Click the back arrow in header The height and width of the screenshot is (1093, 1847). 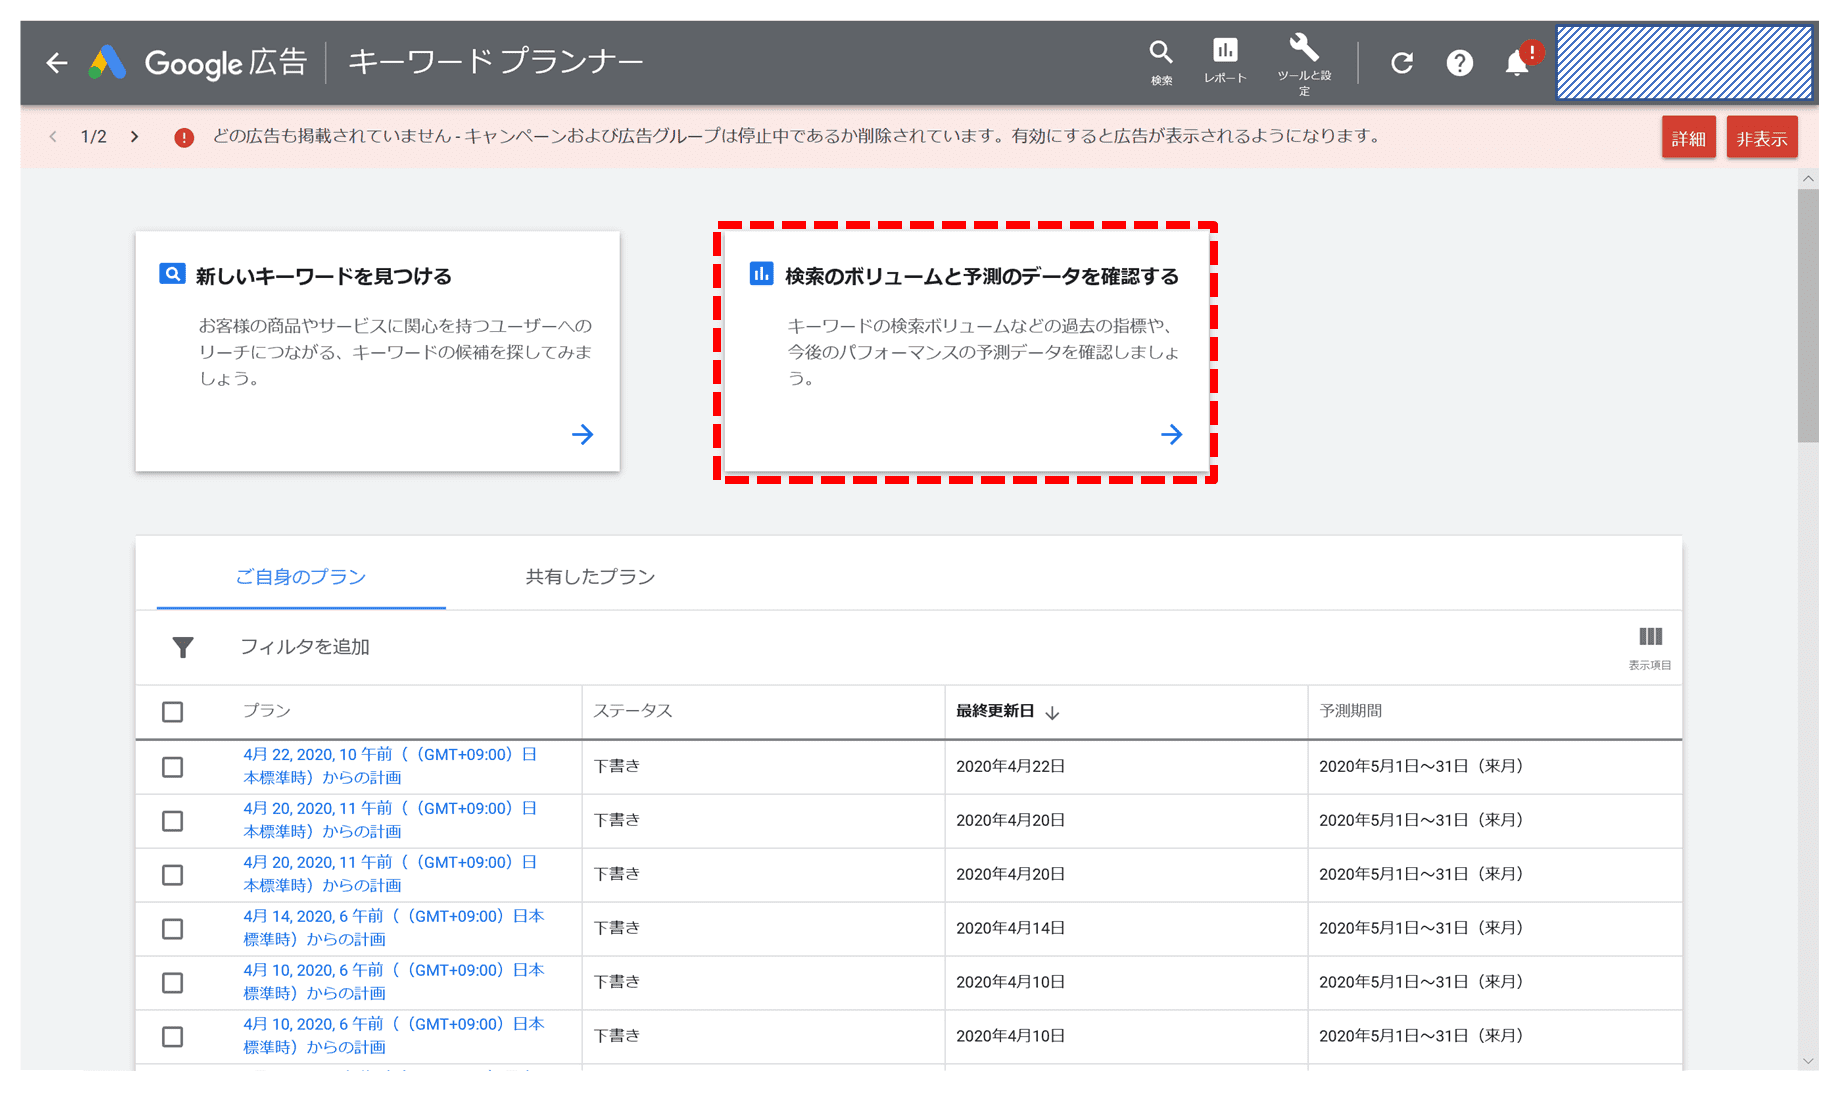[x=57, y=63]
